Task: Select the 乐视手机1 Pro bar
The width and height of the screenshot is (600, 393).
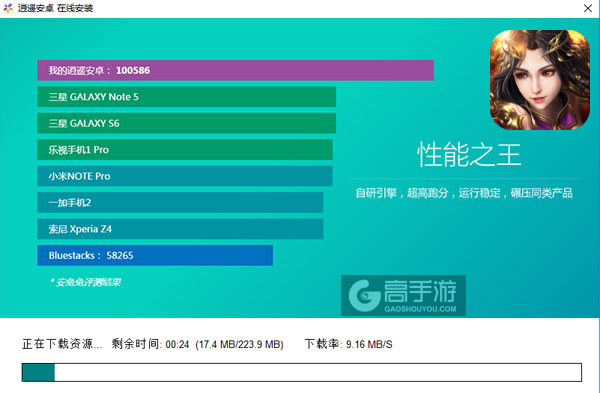Action: point(185,150)
